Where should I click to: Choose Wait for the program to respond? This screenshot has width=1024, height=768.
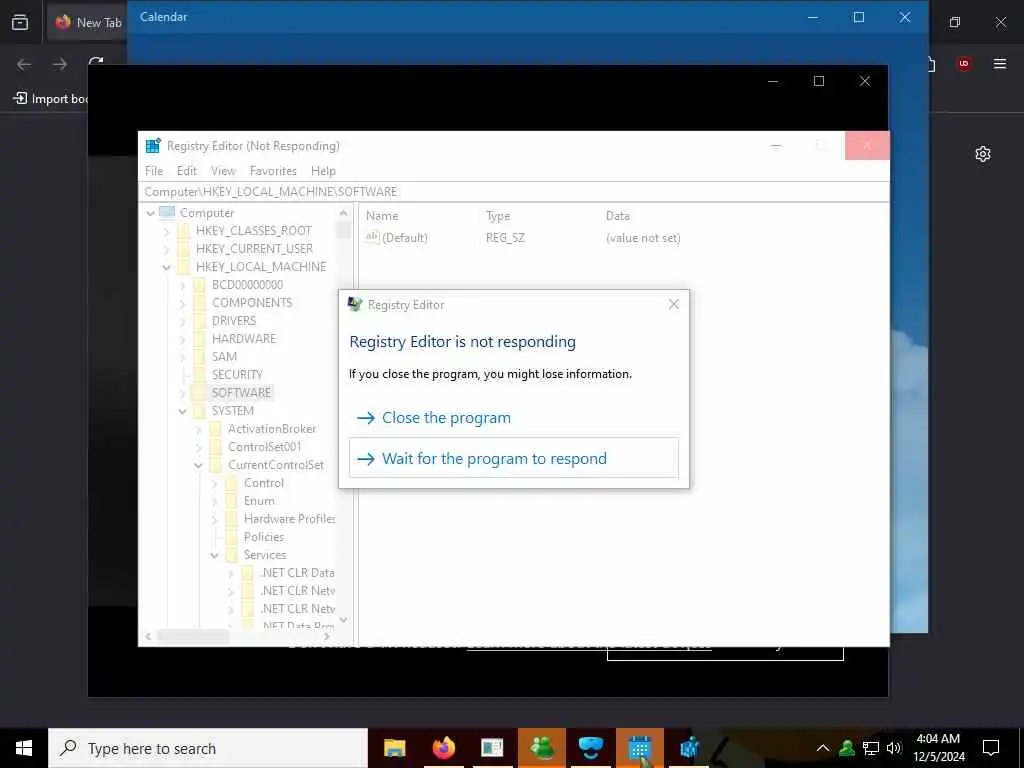pyautogui.click(x=514, y=458)
